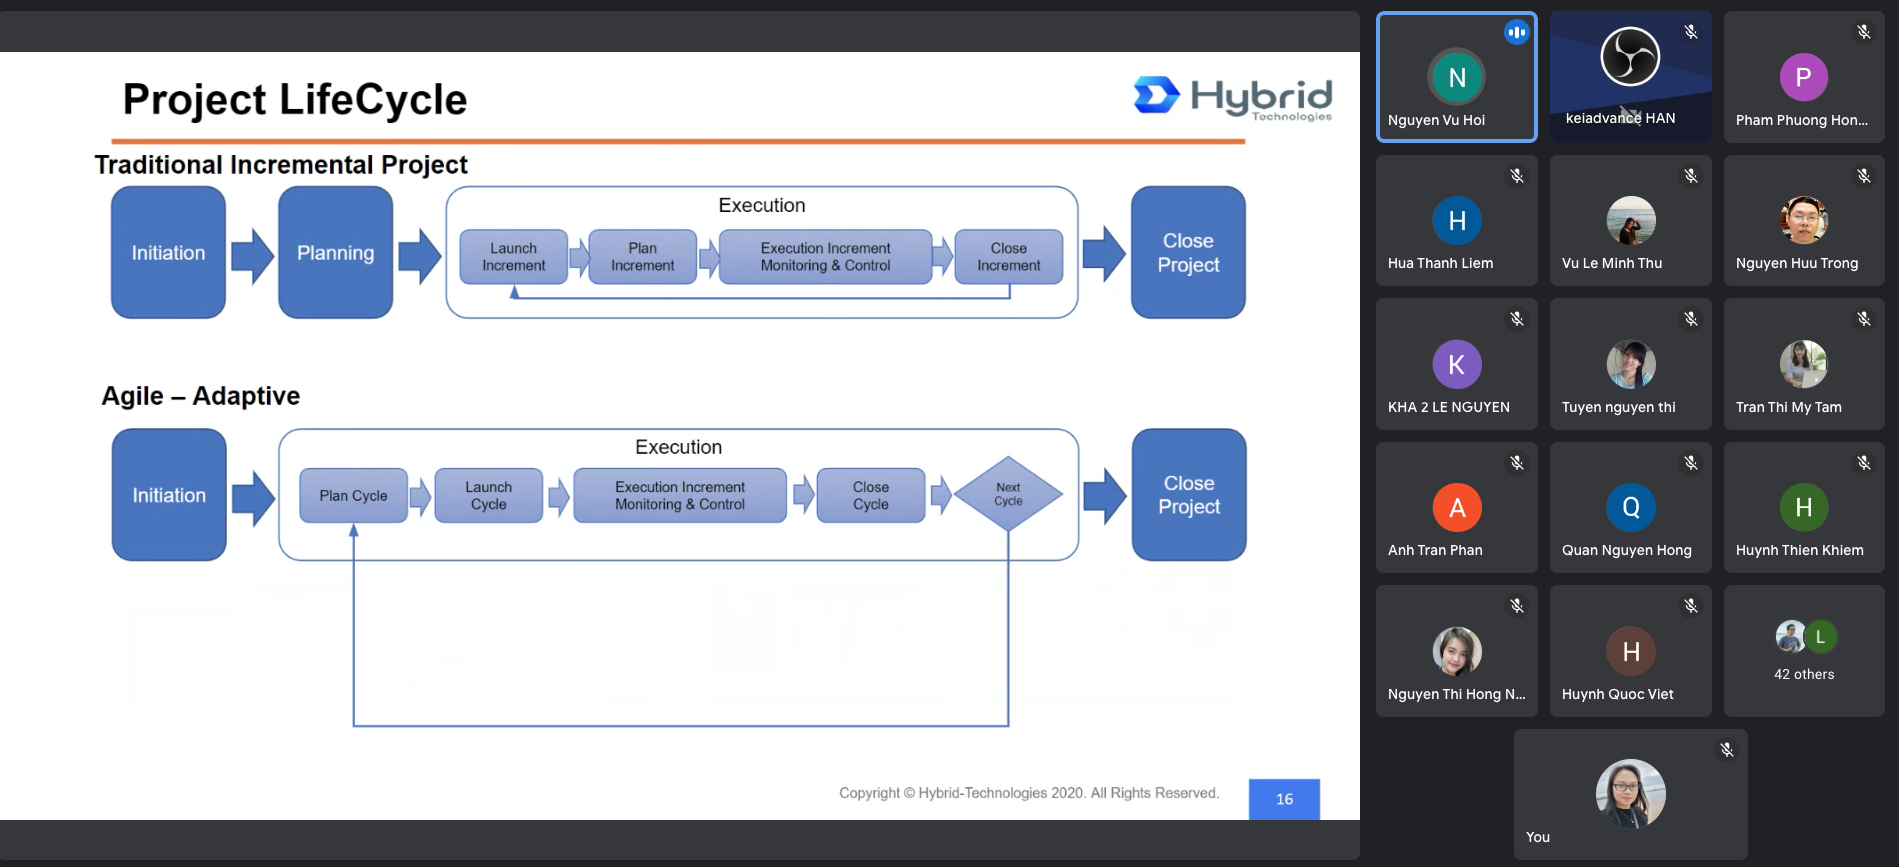Viewport: 1899px width, 867px height.
Task: Click Tran Thi My Tam's profile photo
Action: pyautogui.click(x=1804, y=364)
